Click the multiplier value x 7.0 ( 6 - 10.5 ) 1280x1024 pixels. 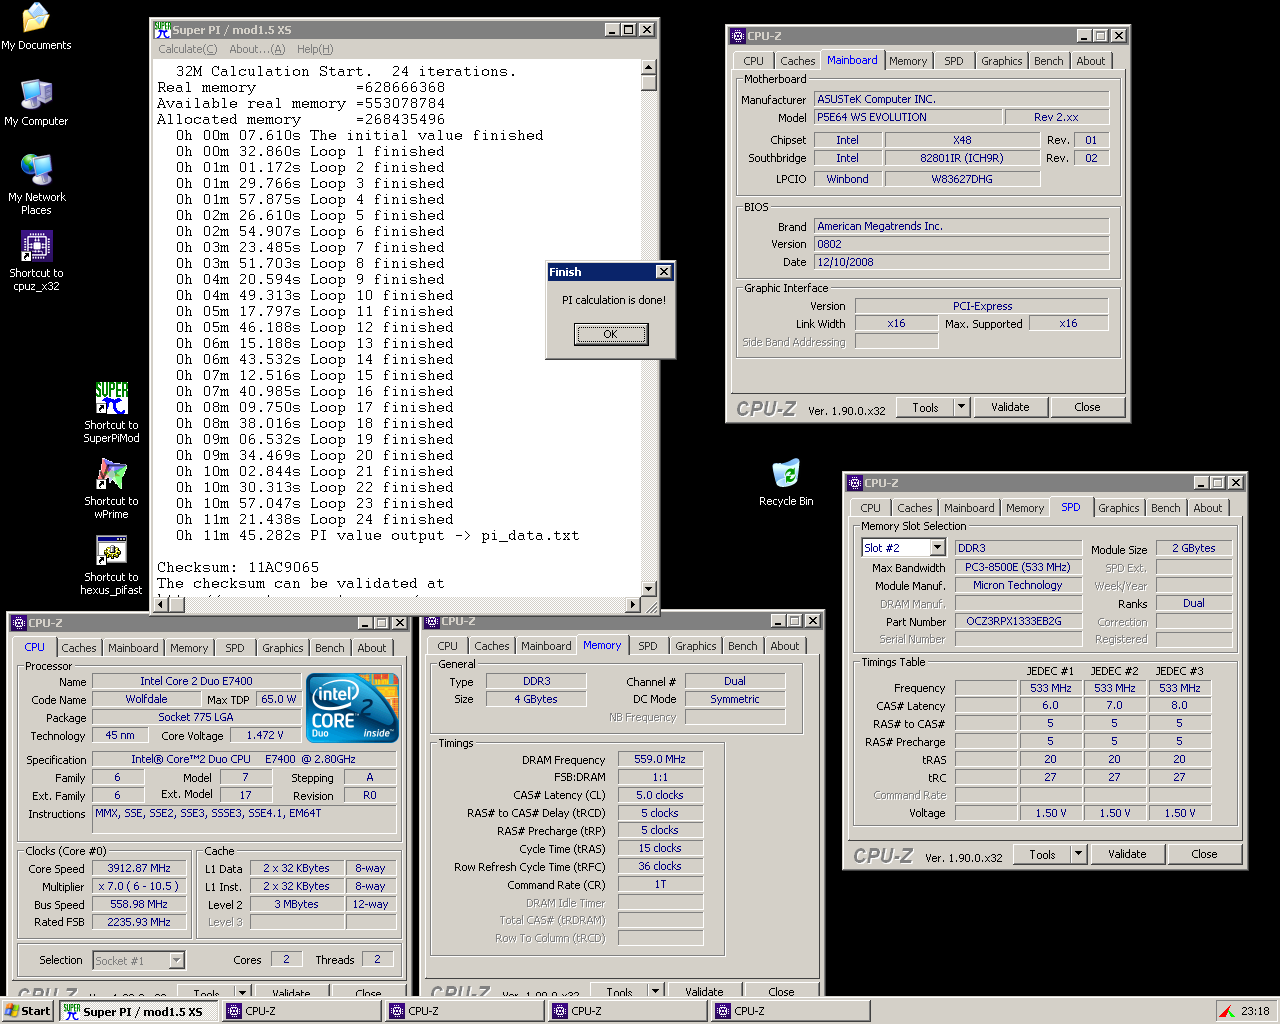click(140, 886)
